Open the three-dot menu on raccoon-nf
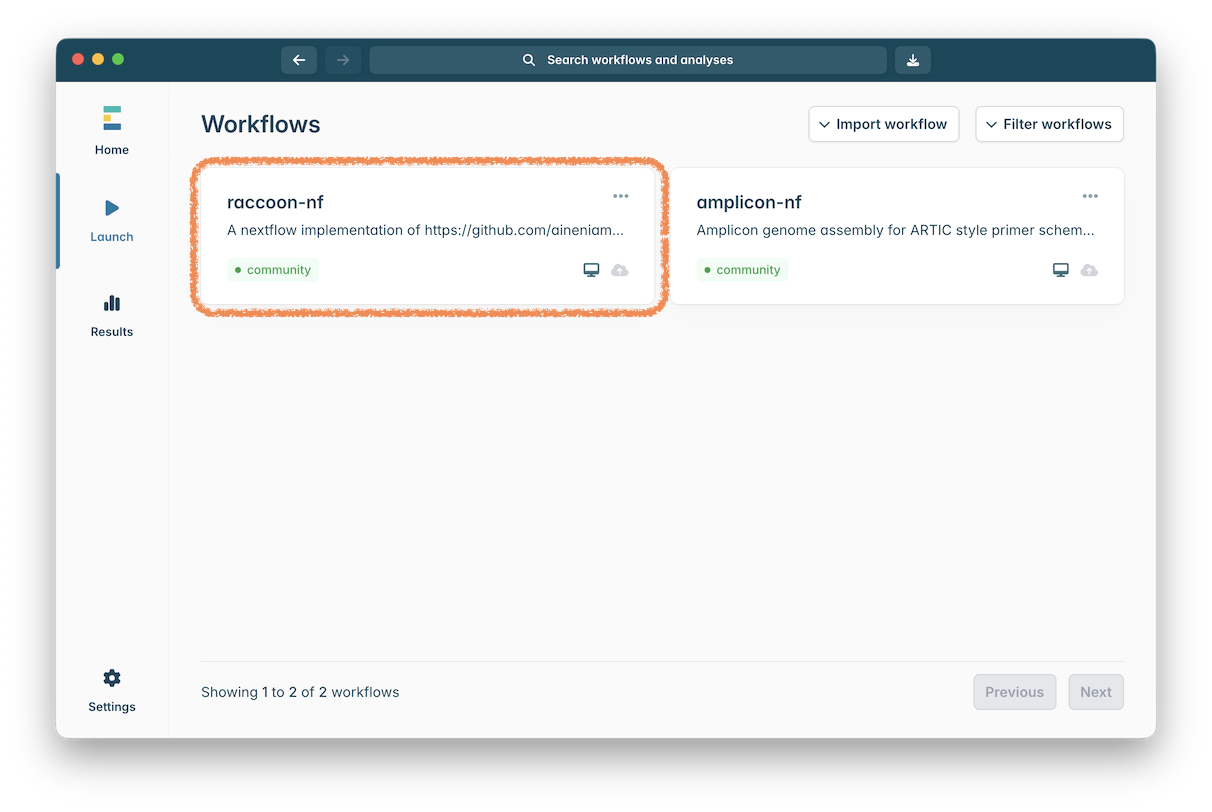 (x=620, y=196)
